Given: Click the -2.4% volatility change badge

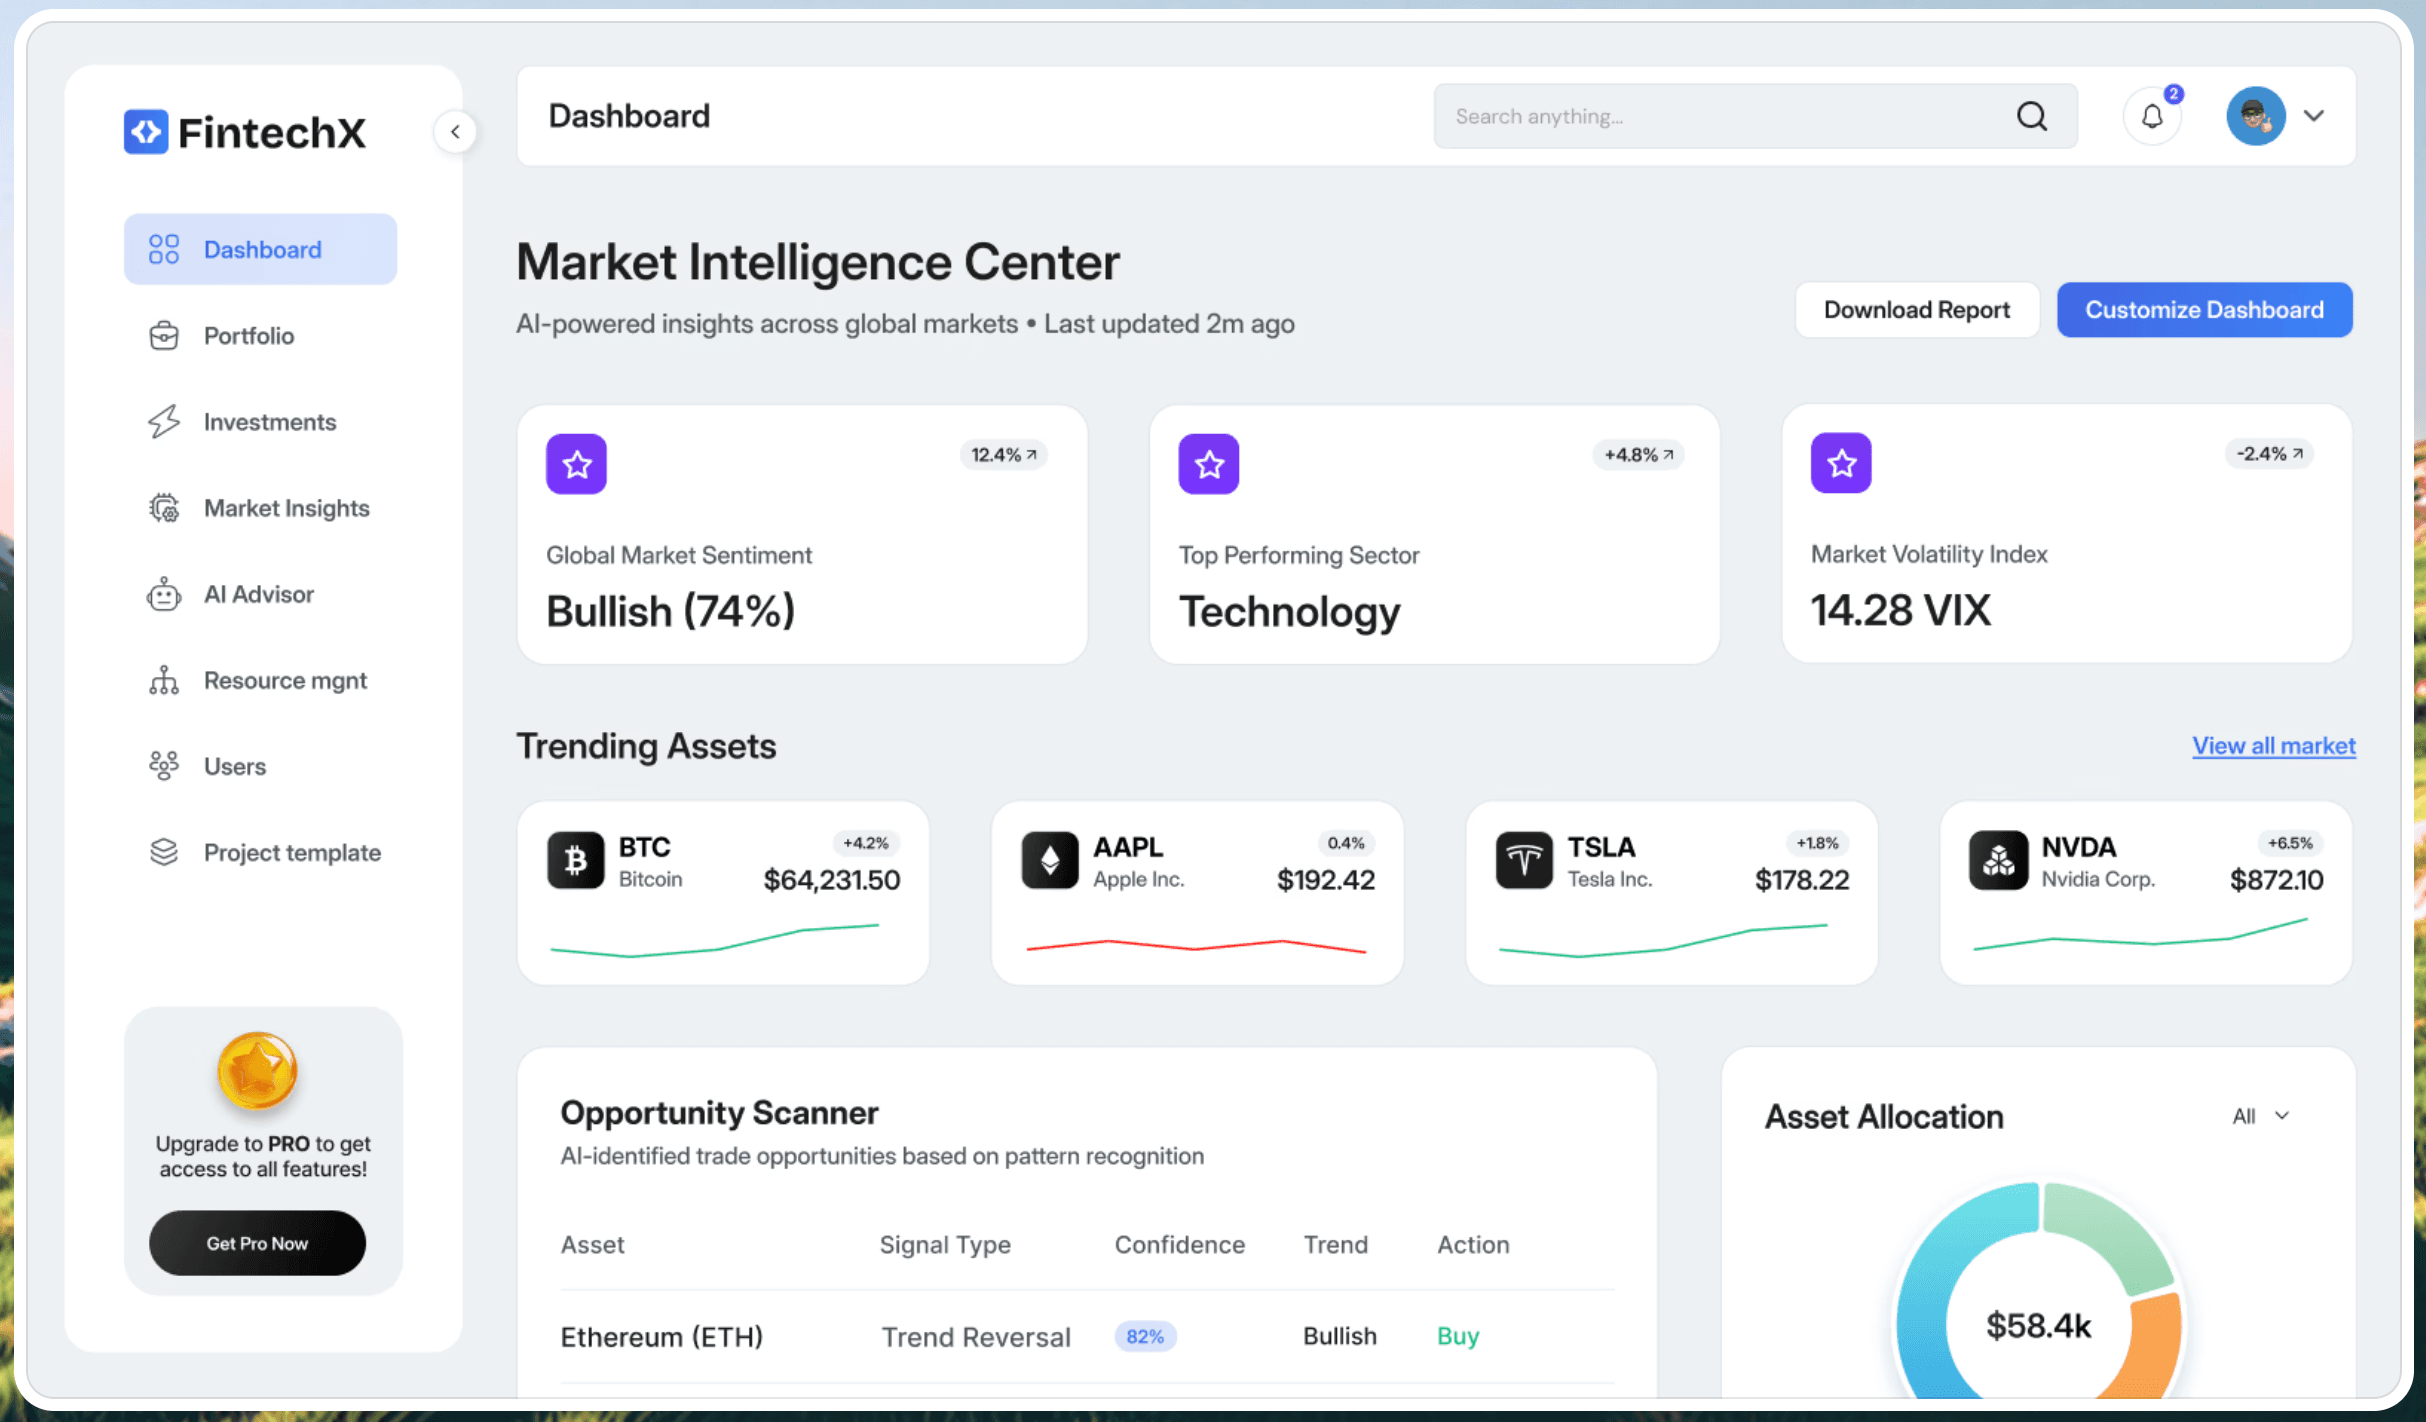Looking at the screenshot, I should [x=2270, y=454].
